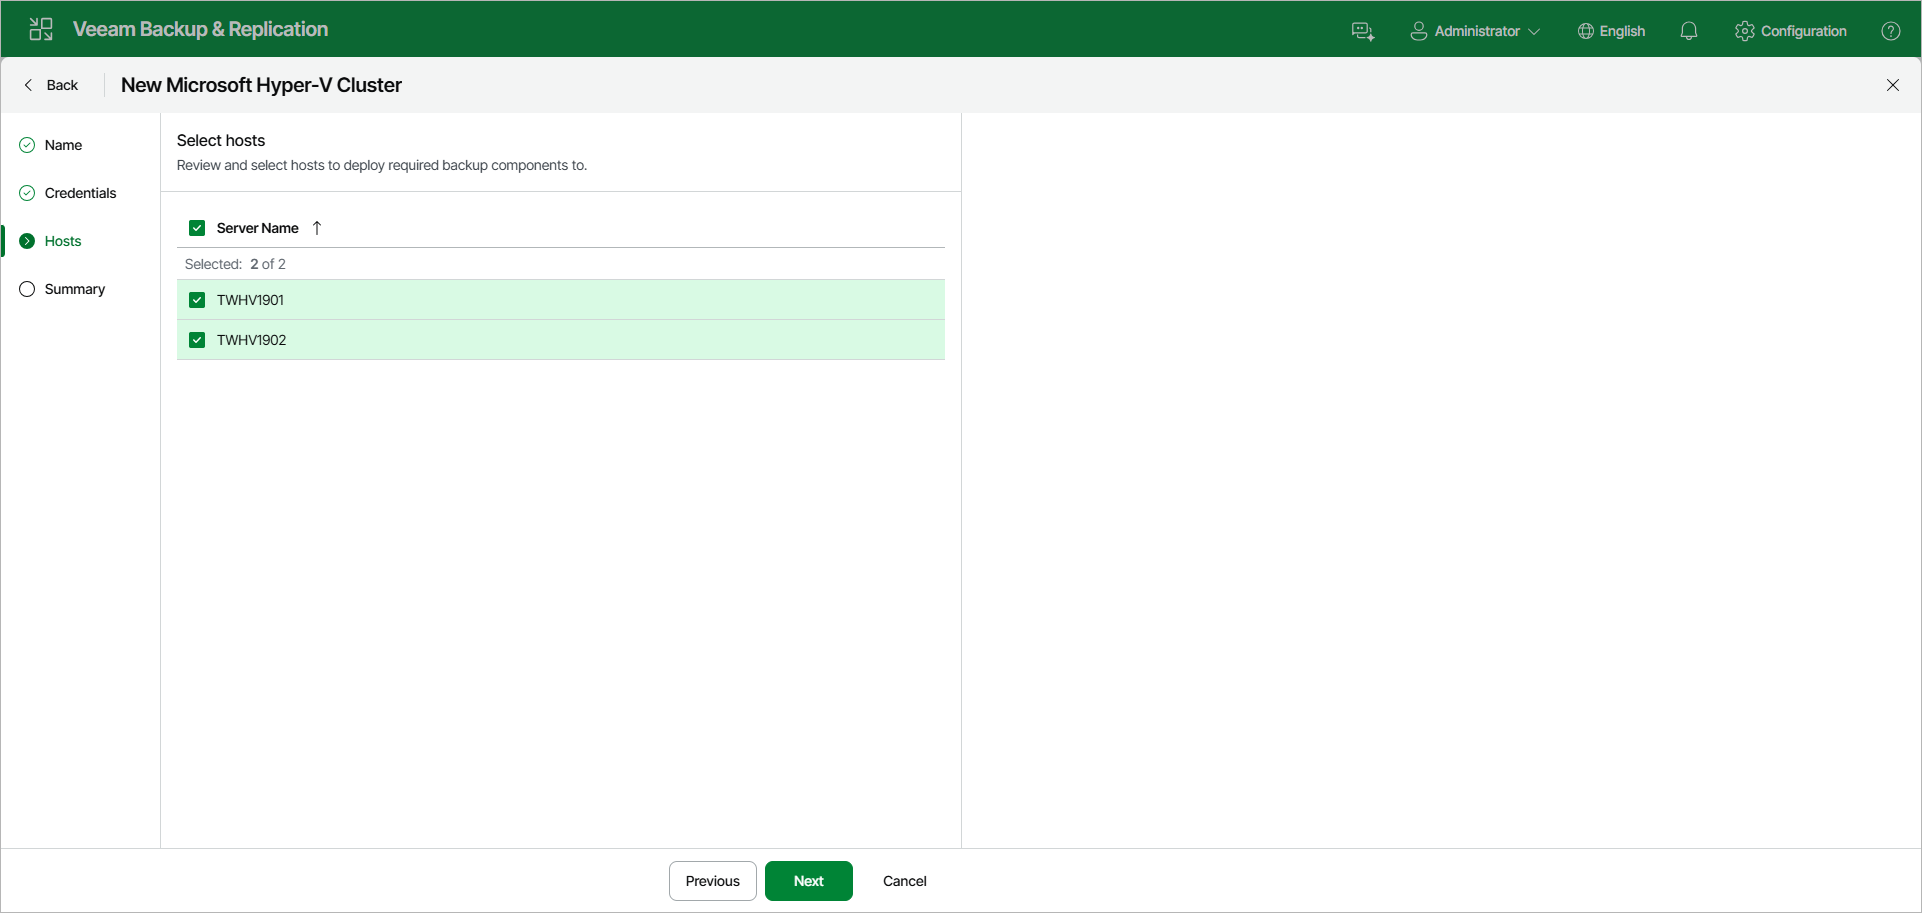1922x913 pixels.
Task: Click the Select hosts section heading
Action: pos(221,140)
